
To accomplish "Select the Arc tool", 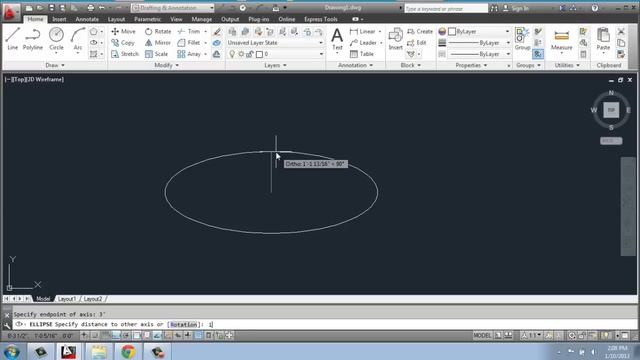I will point(78,39).
